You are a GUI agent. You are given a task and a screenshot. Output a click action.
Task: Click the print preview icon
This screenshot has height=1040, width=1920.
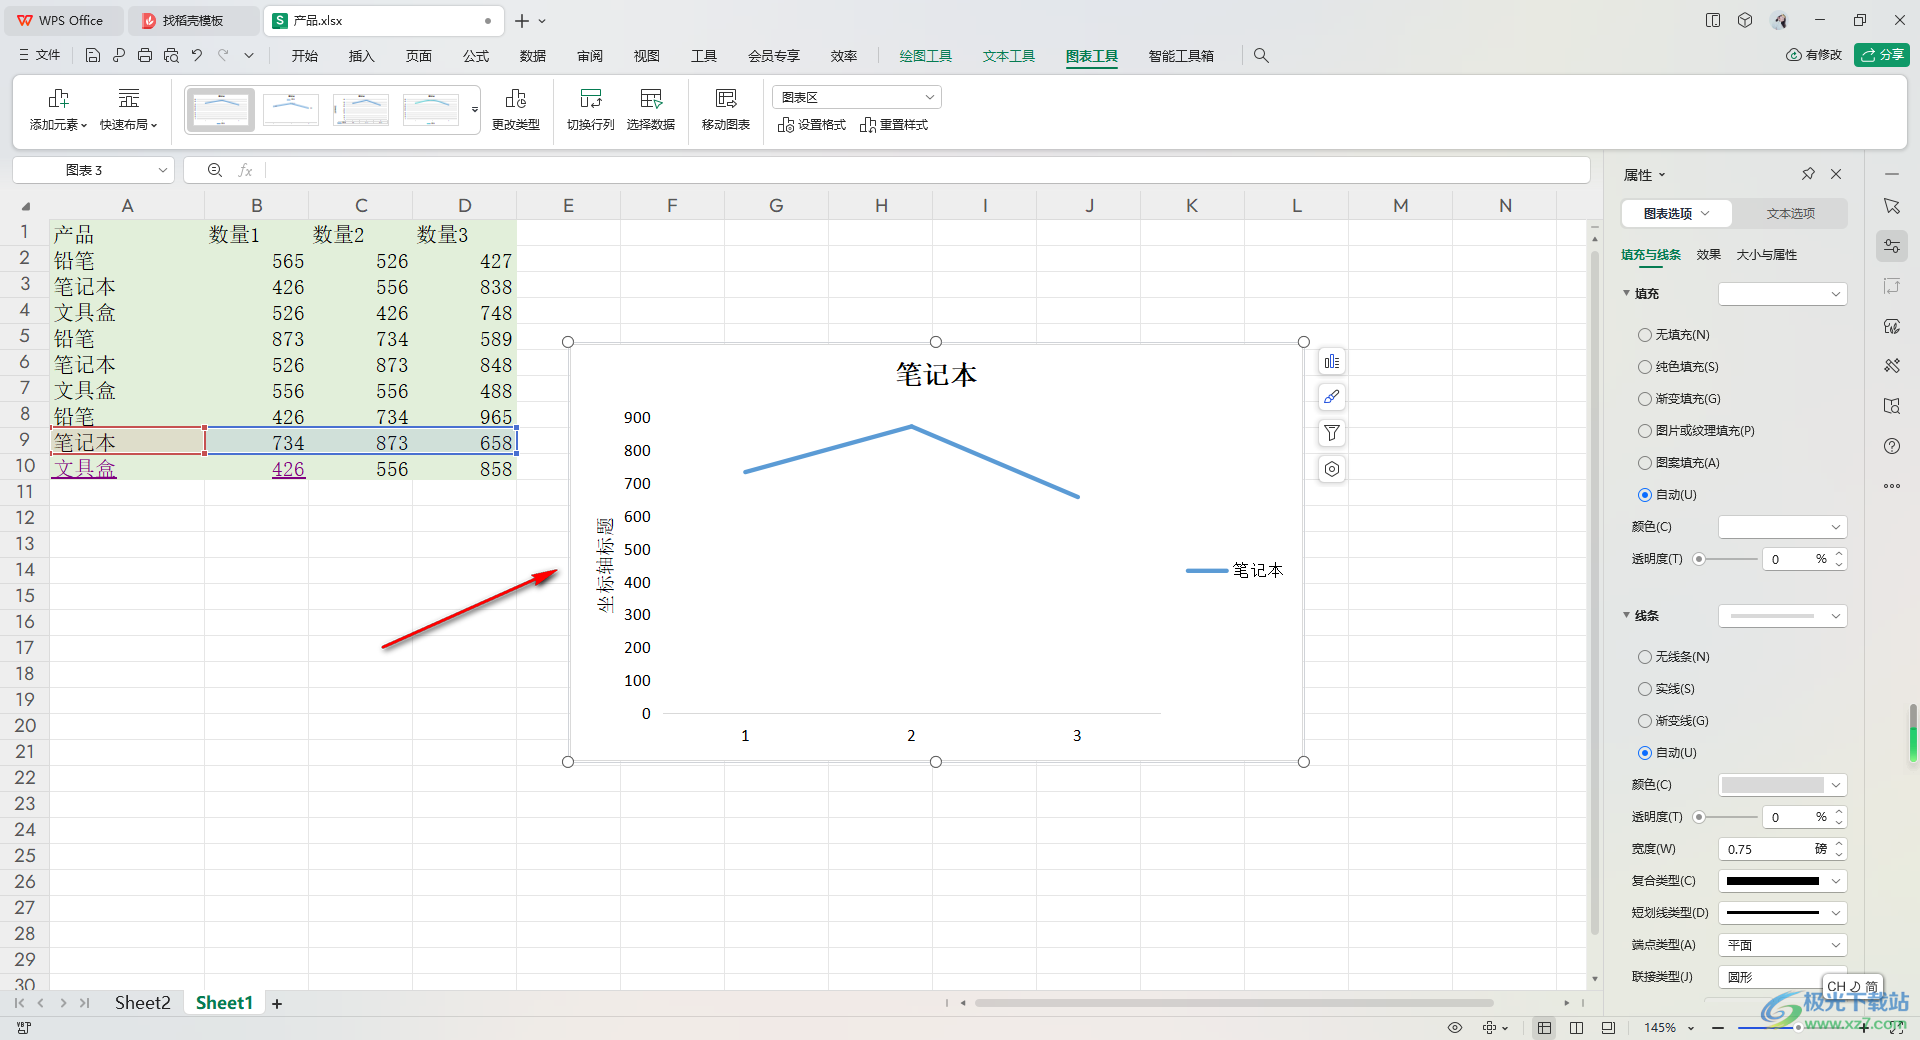(x=171, y=56)
